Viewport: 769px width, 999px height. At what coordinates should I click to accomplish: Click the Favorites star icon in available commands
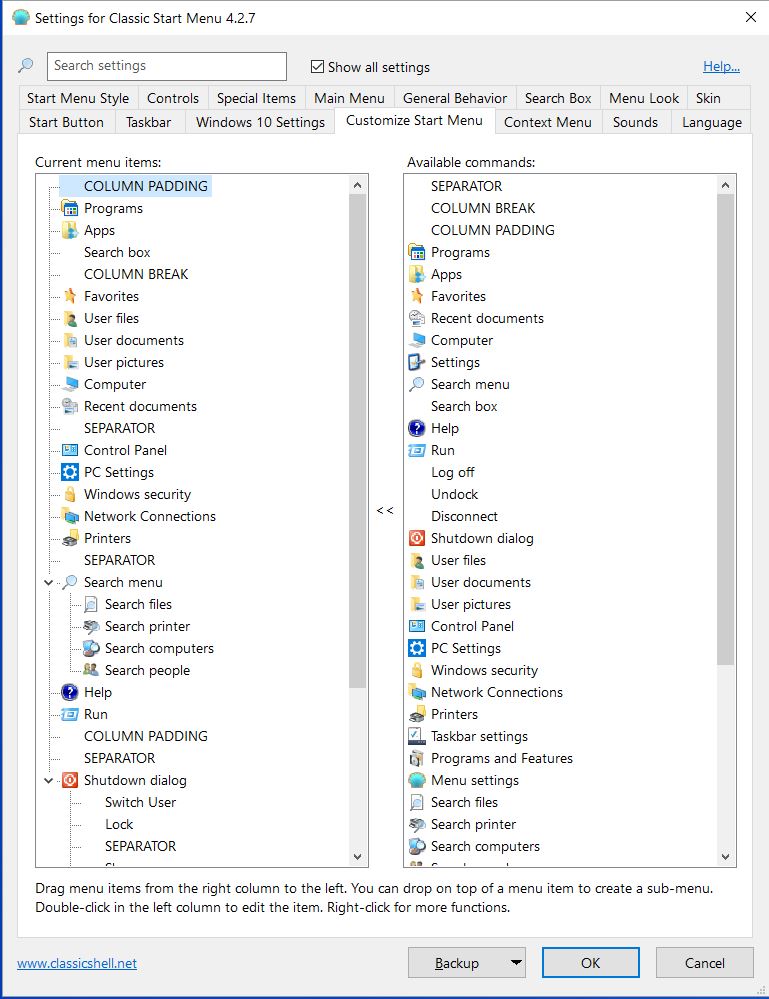tap(417, 296)
